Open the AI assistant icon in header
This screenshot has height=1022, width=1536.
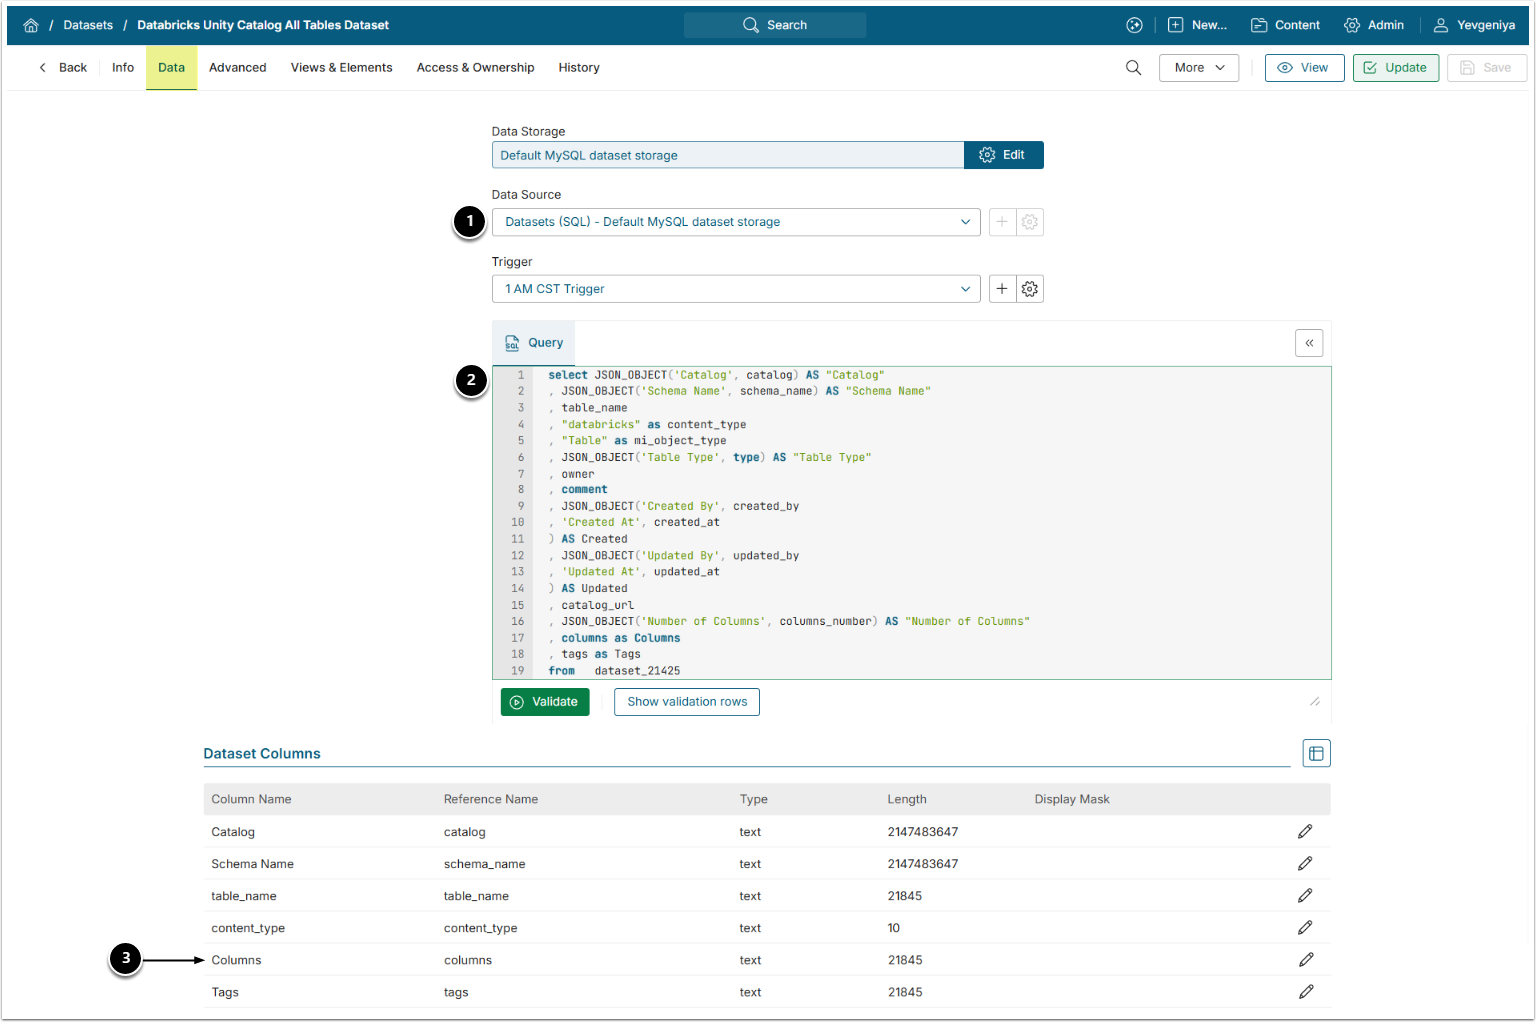click(x=1134, y=25)
